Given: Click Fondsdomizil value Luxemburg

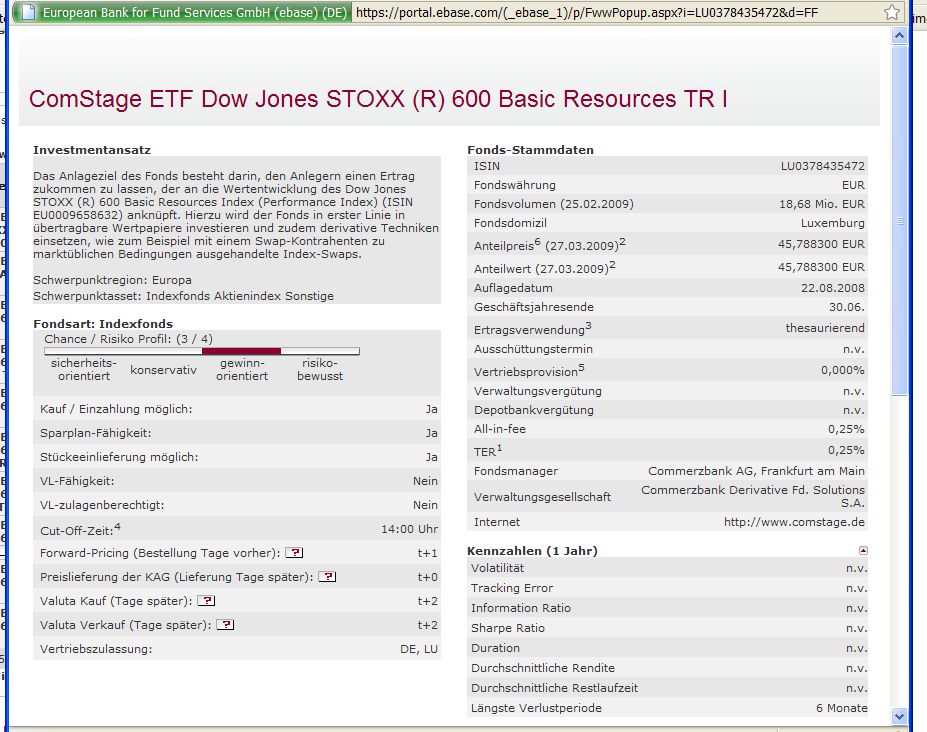Looking at the screenshot, I should click(832, 223).
